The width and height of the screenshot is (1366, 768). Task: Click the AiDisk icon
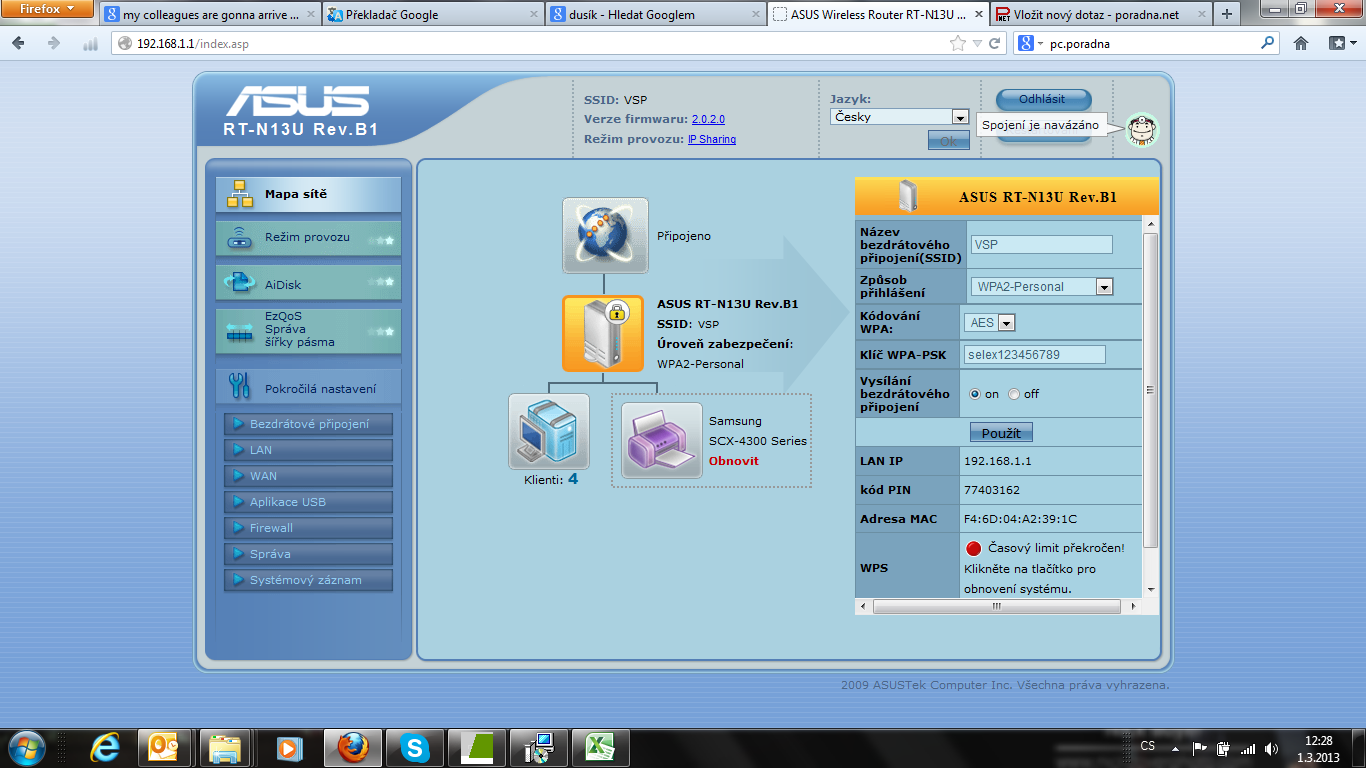point(240,284)
